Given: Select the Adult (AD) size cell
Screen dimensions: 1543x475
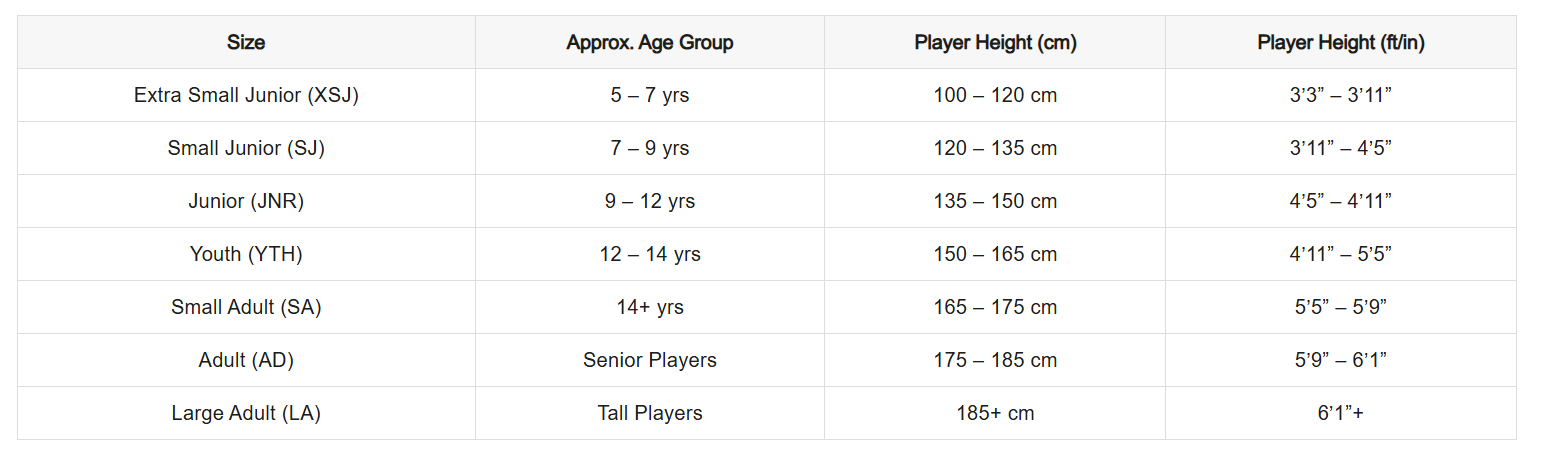Looking at the screenshot, I should [246, 360].
